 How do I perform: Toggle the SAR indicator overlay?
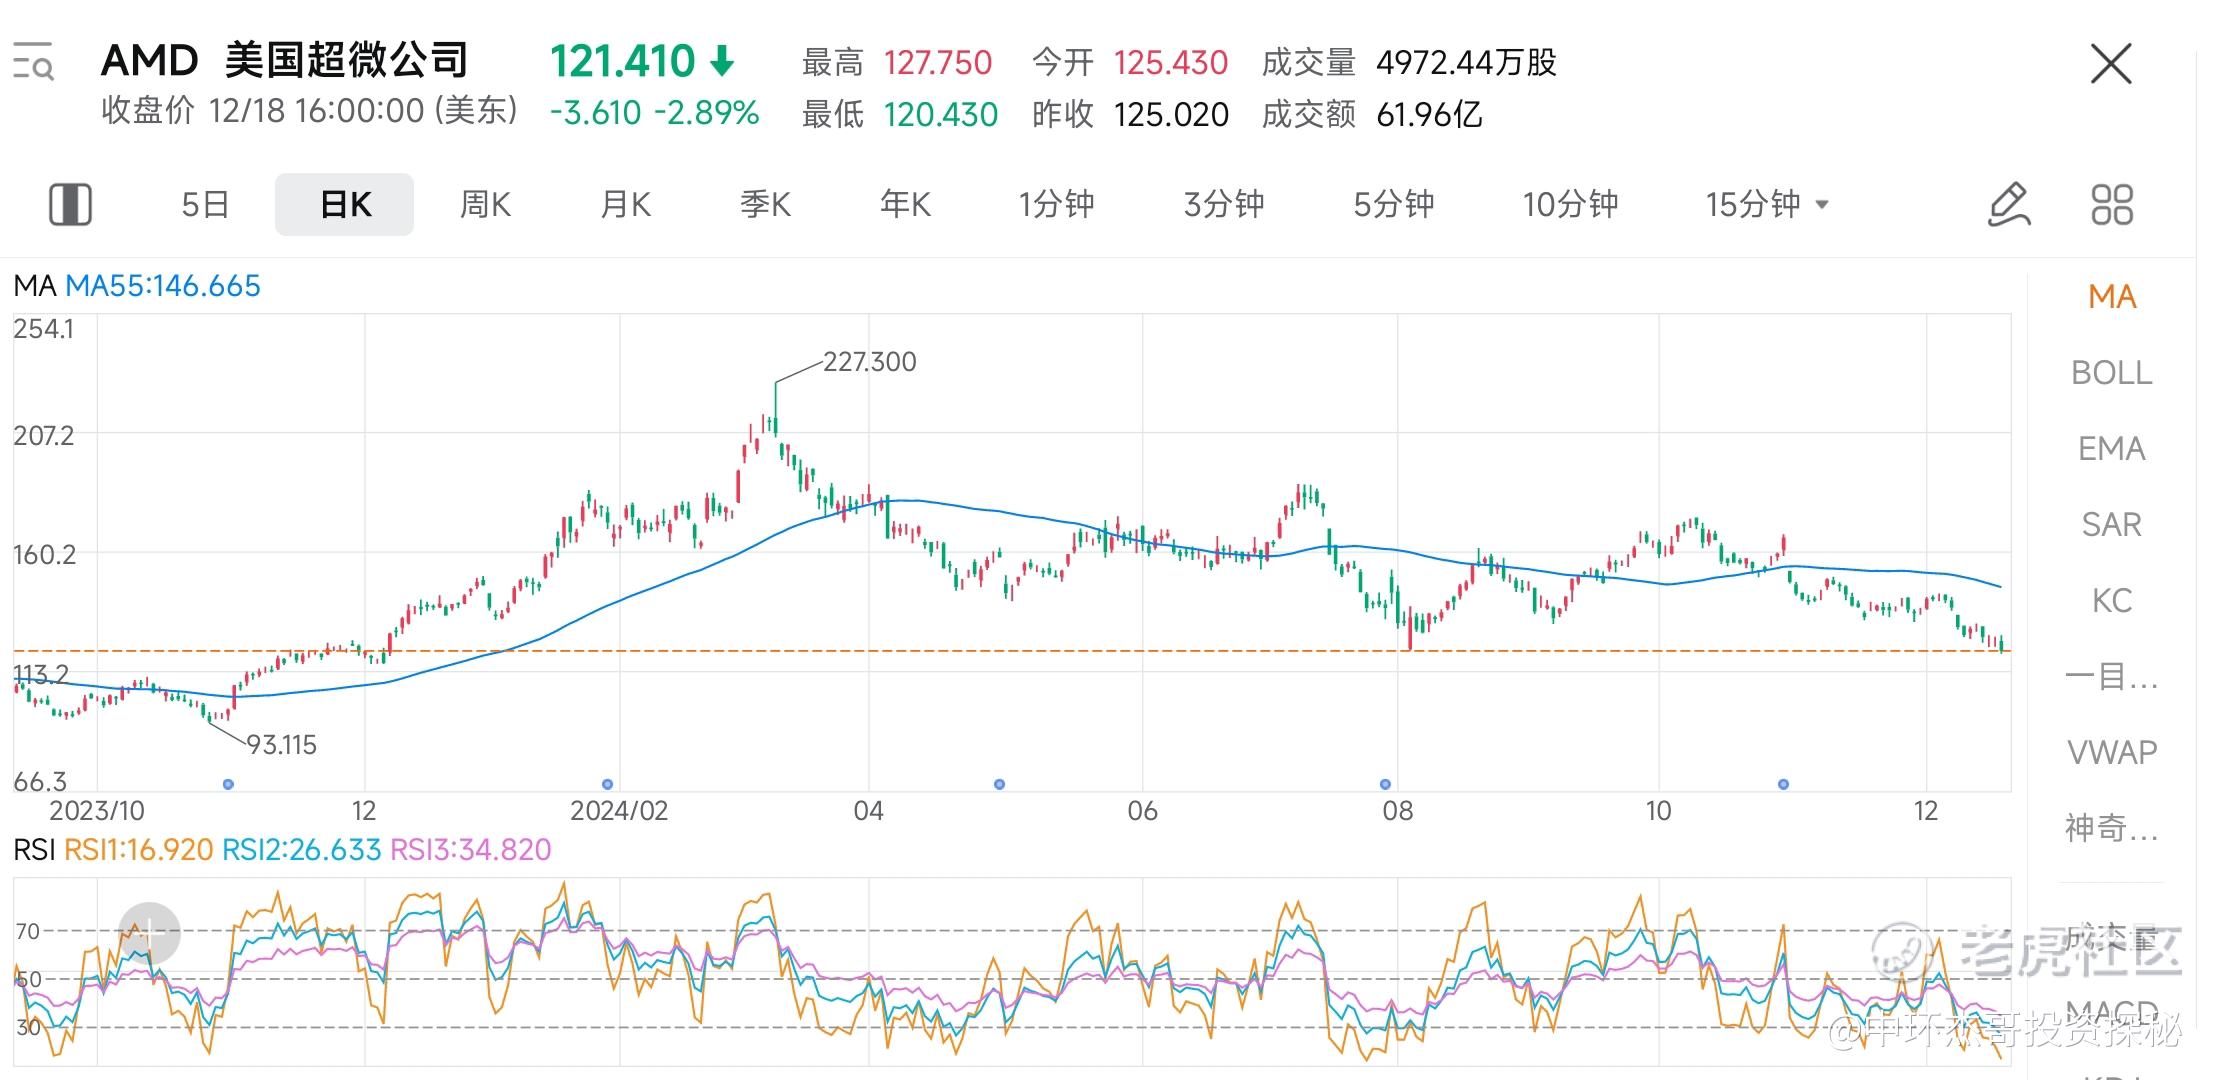2111,524
